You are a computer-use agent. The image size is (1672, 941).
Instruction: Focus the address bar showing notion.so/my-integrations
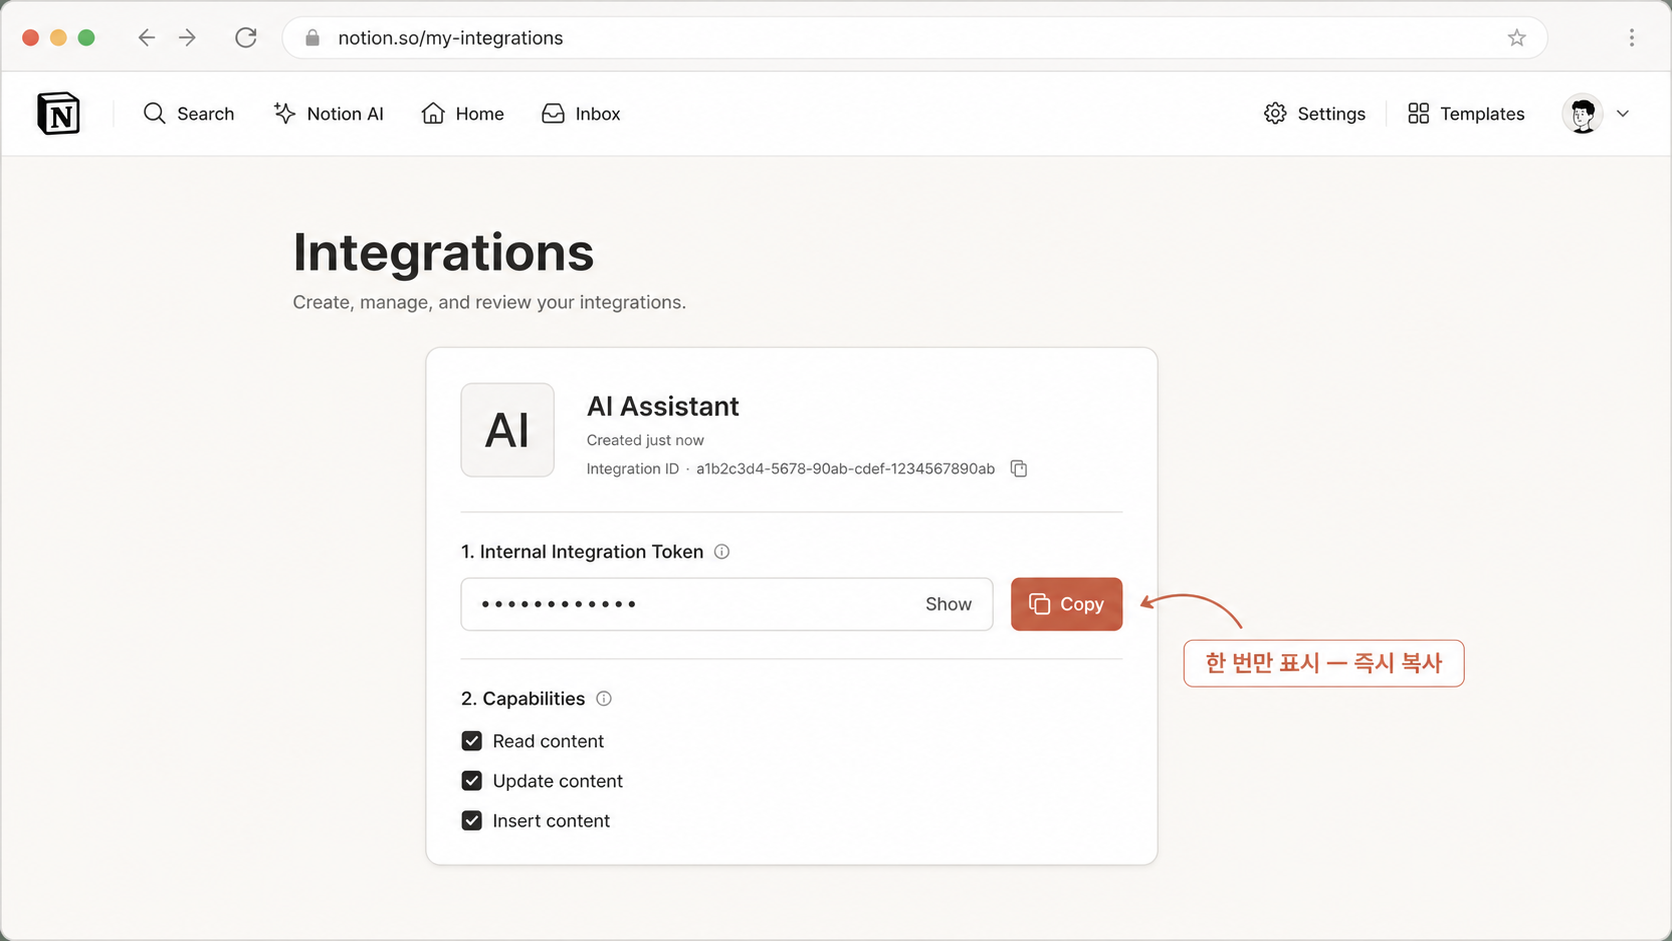(915, 38)
